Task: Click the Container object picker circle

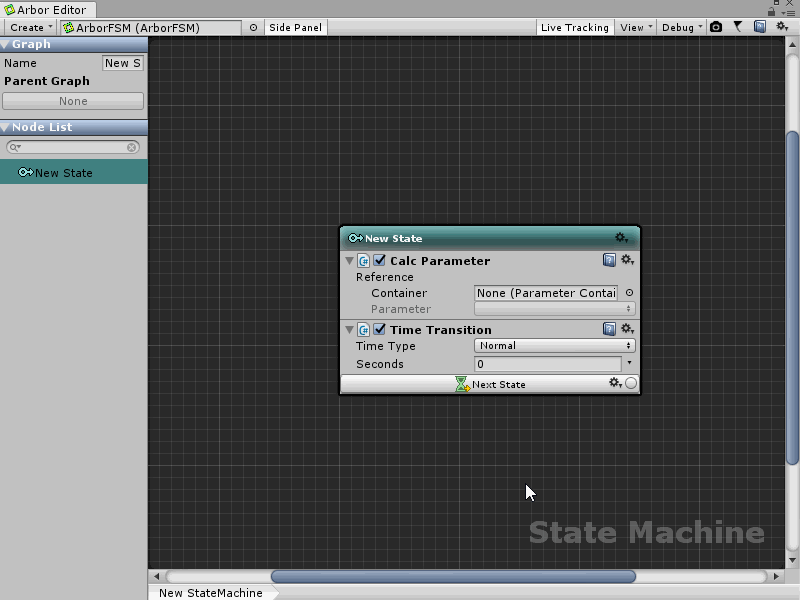Action: (629, 293)
